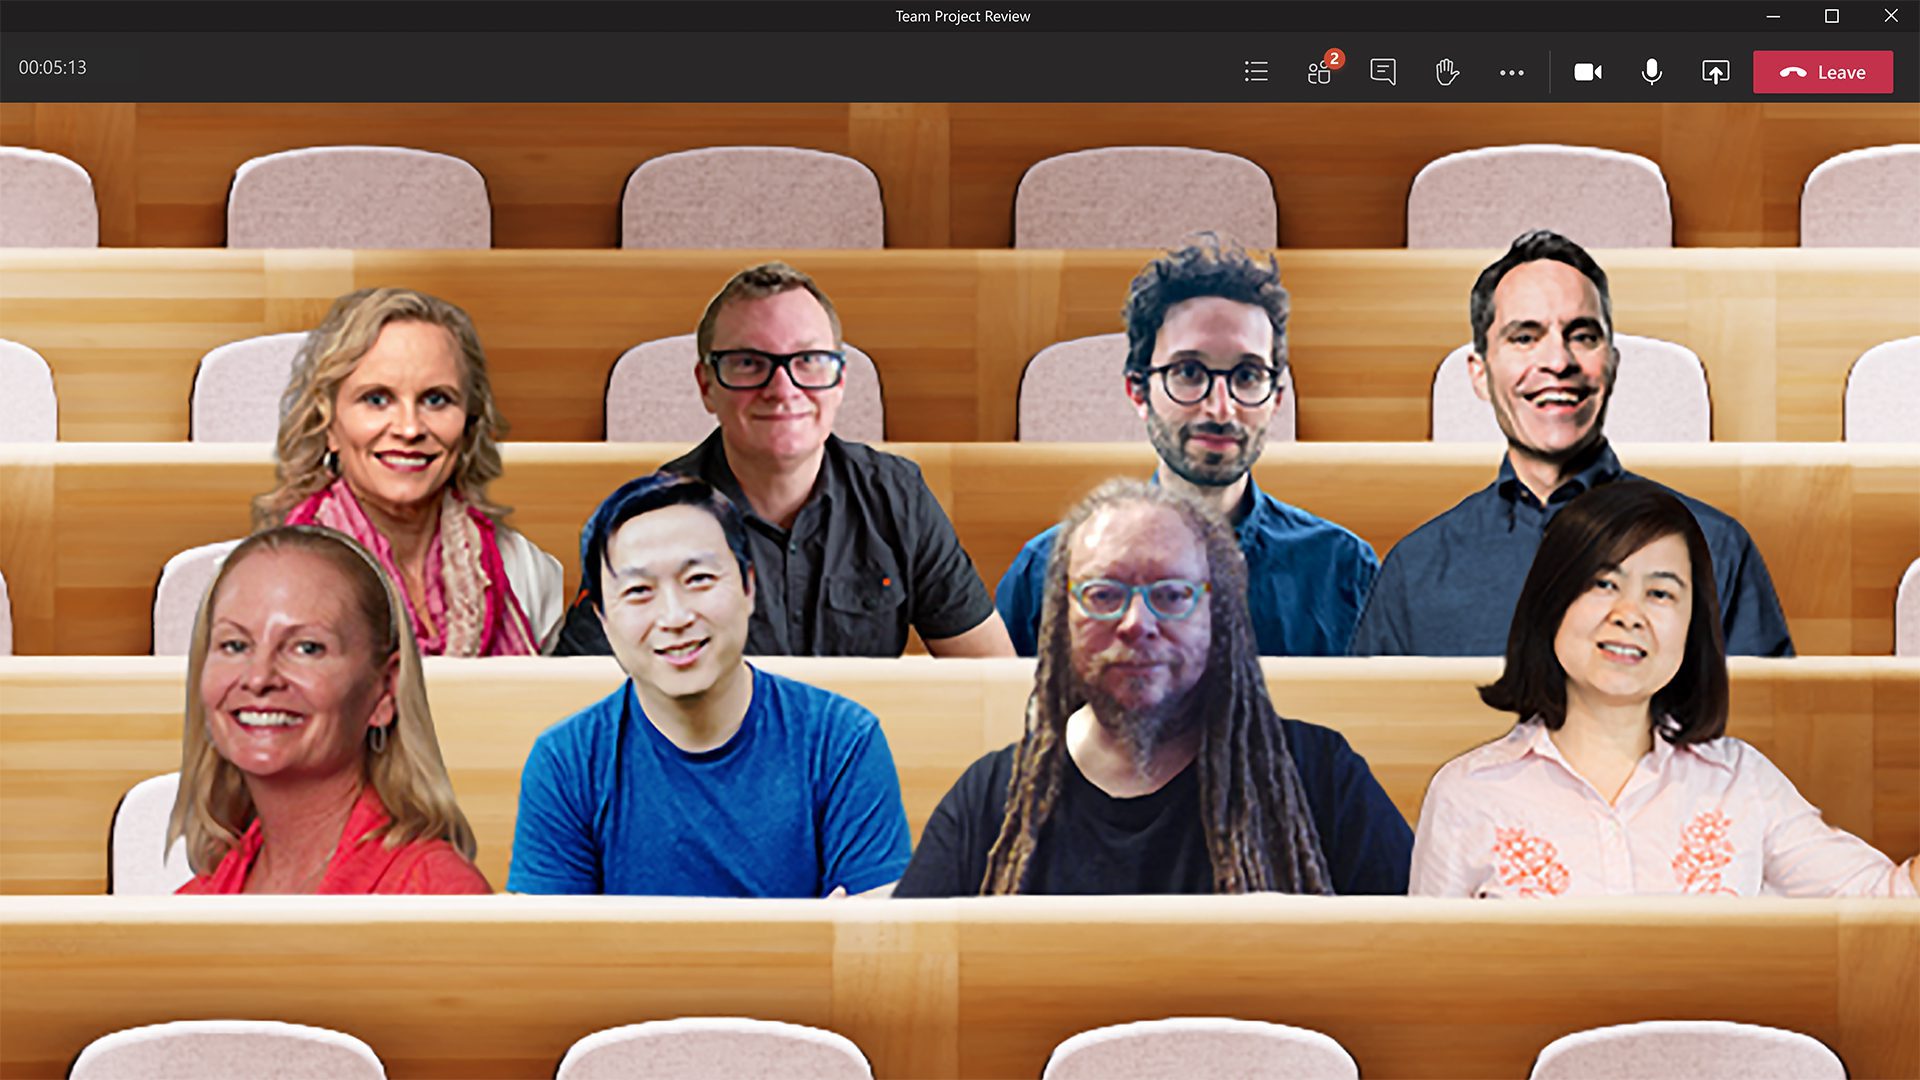Image resolution: width=1920 pixels, height=1080 pixels.
Task: Click the Team Project Review window title
Action: [x=962, y=16]
